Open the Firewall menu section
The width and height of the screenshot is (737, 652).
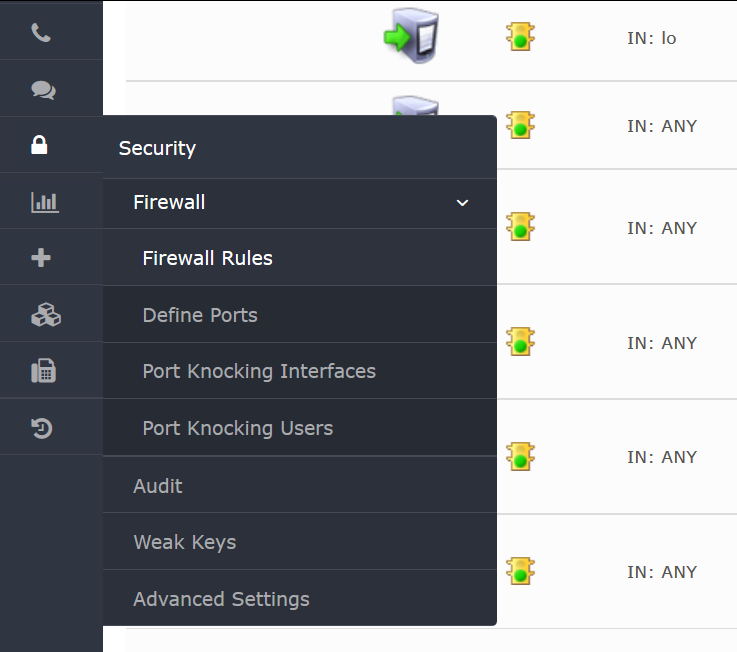(300, 203)
